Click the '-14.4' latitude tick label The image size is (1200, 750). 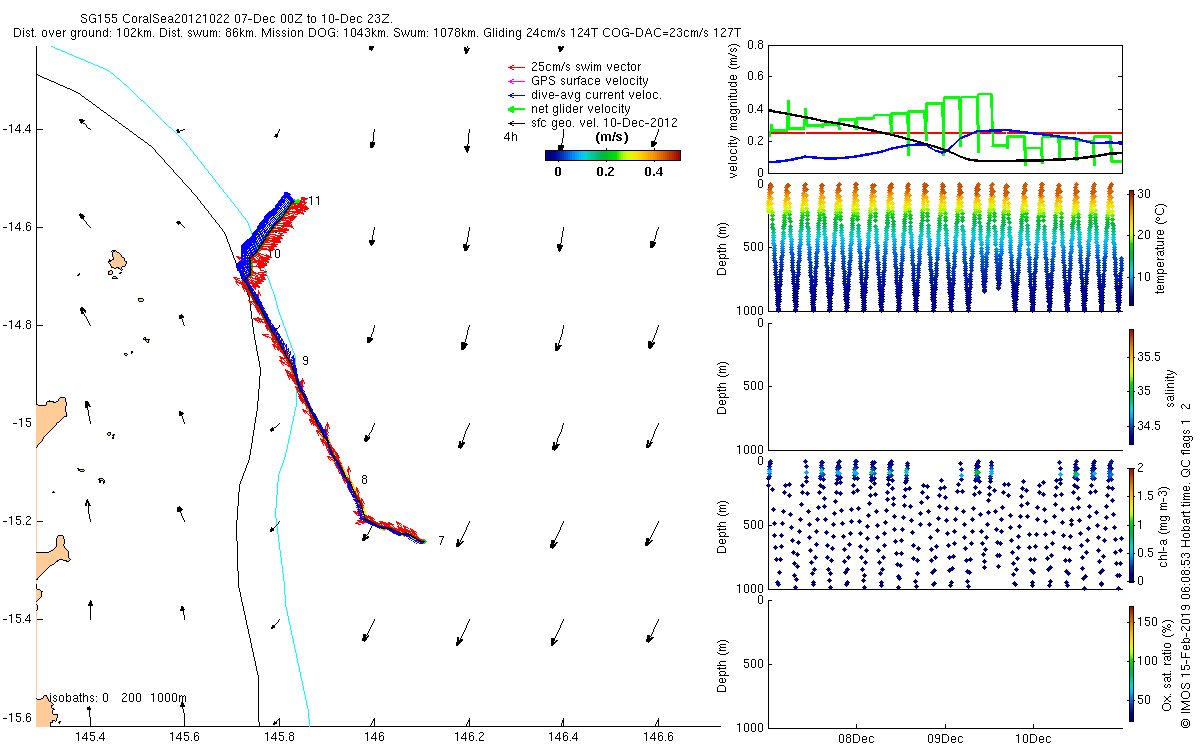tap(18, 128)
